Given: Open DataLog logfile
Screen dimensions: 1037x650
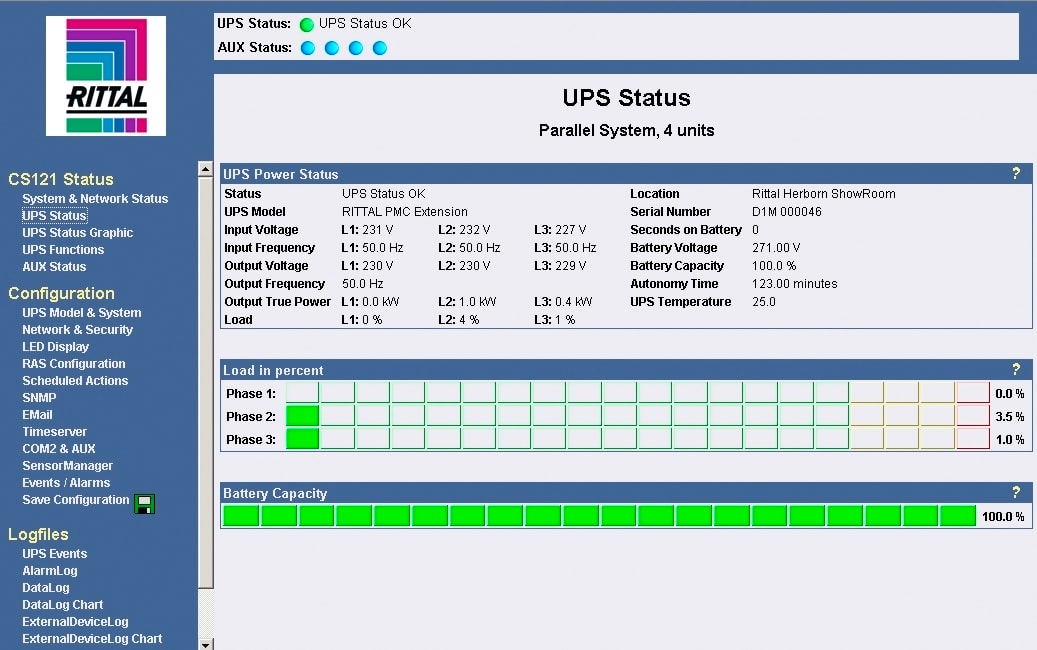Looking at the screenshot, I should coord(46,588).
